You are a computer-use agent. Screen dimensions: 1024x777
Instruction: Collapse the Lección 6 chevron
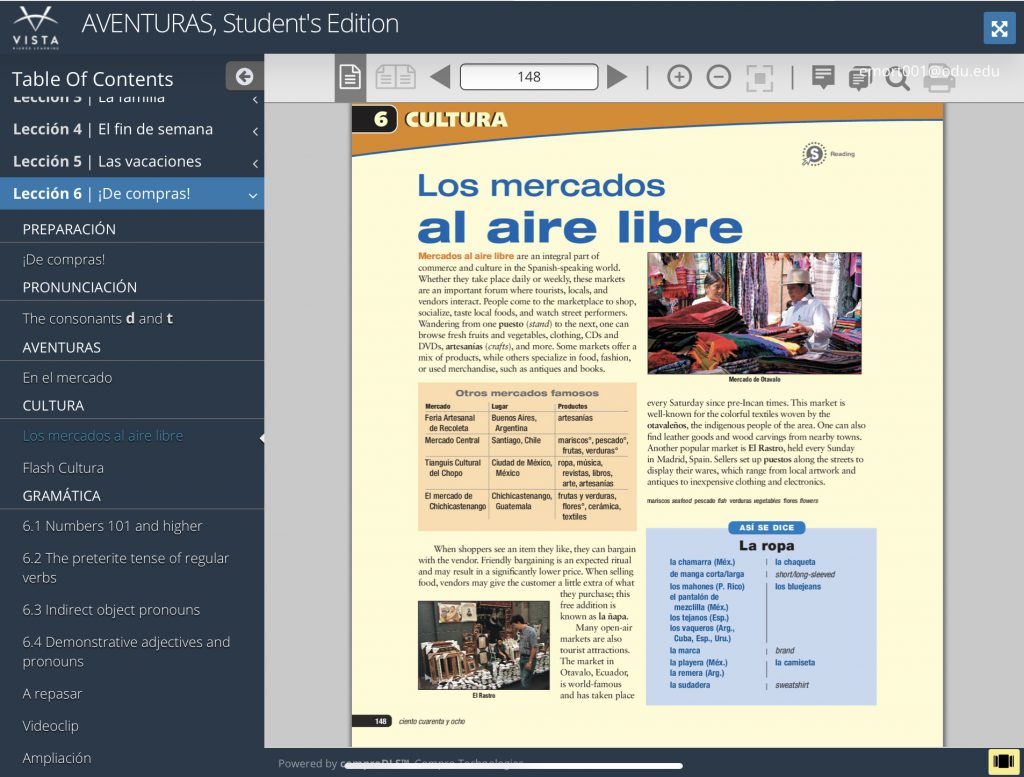[x=253, y=195]
